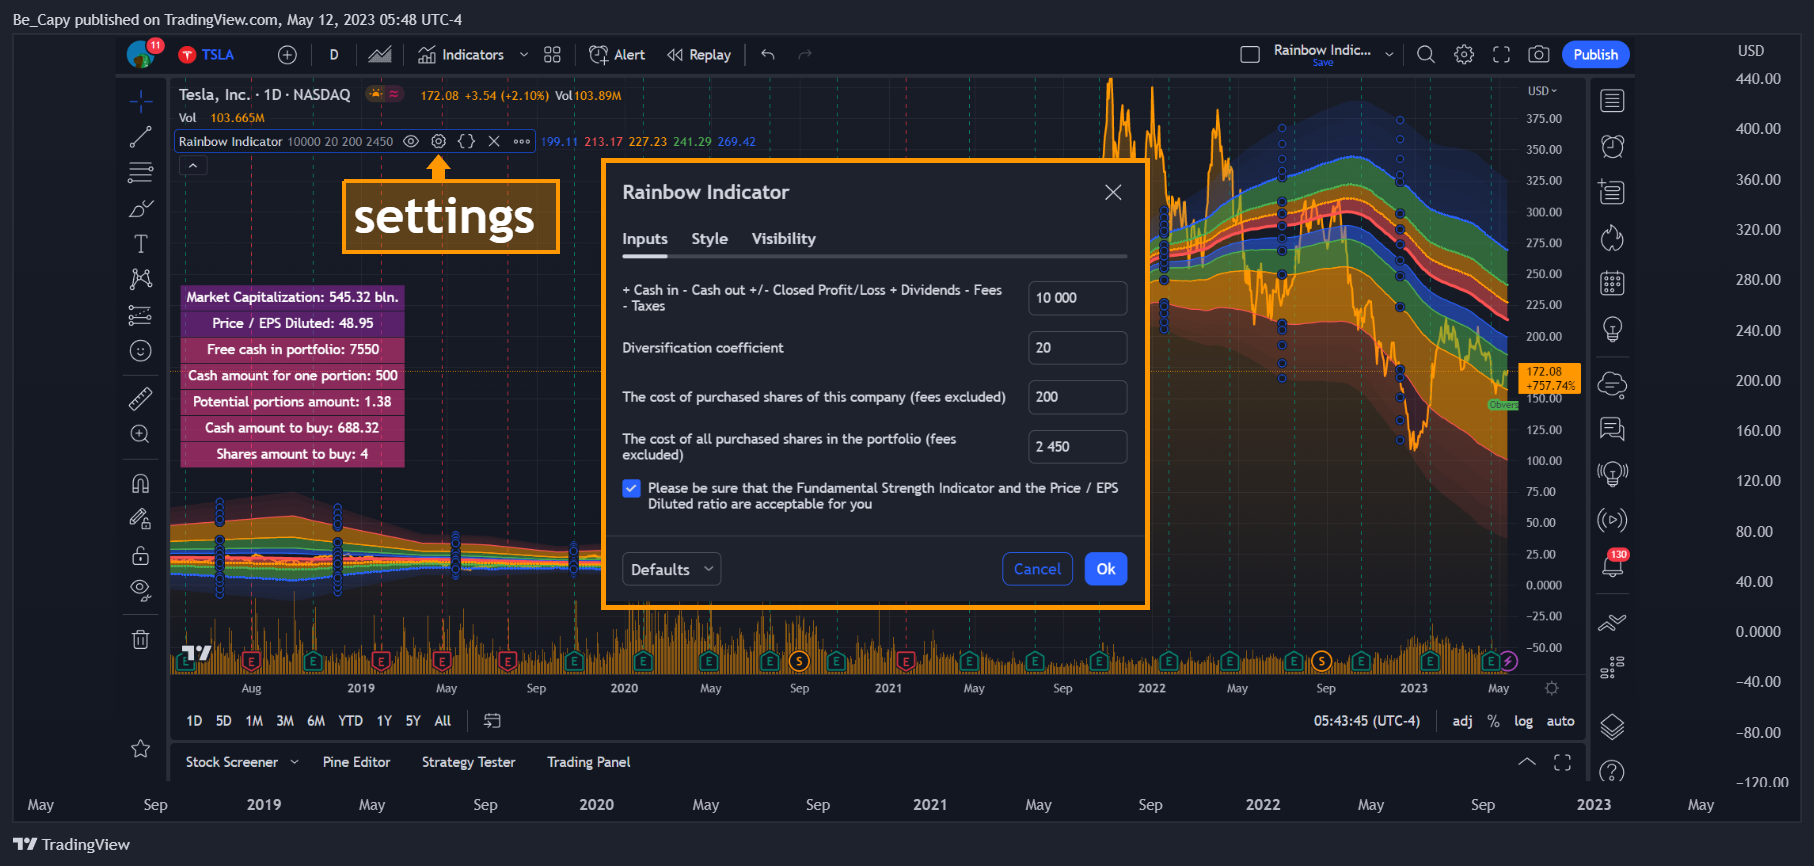Click the add symbol plus icon
This screenshot has height=866, width=1814.
pyautogui.click(x=287, y=55)
